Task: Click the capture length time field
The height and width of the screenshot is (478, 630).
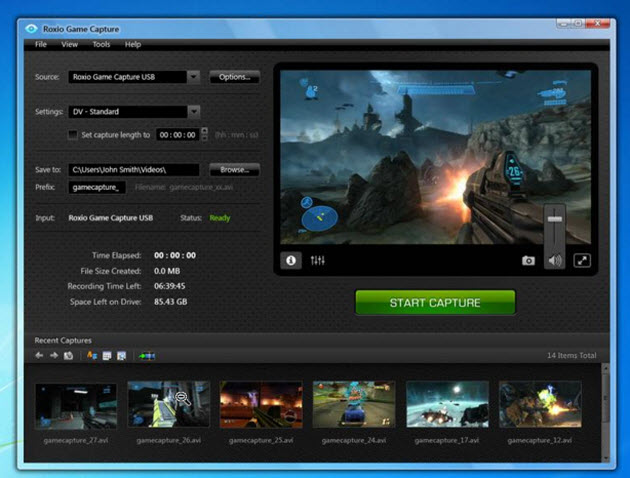Action: 178,135
